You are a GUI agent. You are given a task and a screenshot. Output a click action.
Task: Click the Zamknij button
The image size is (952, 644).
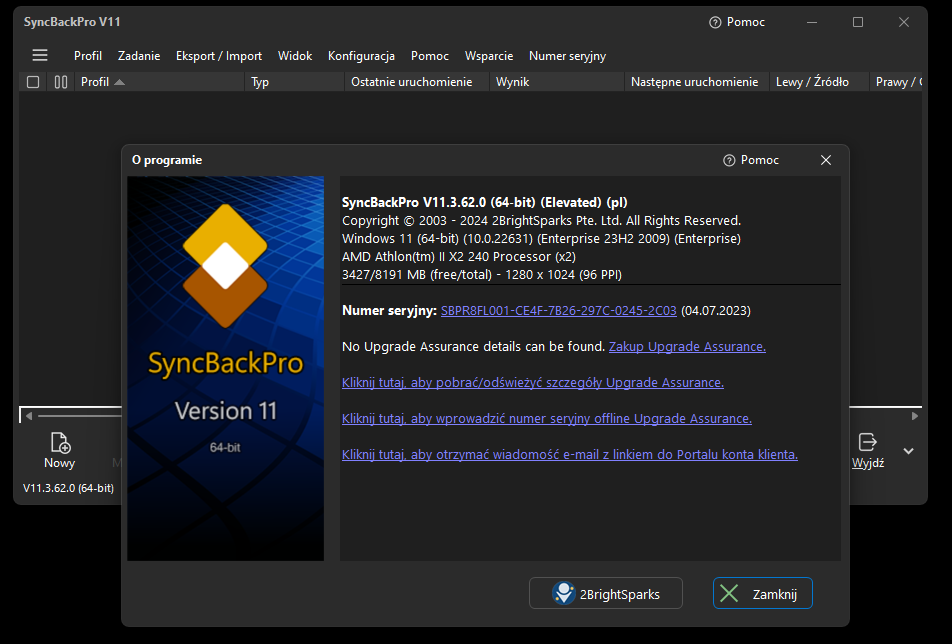(763, 593)
